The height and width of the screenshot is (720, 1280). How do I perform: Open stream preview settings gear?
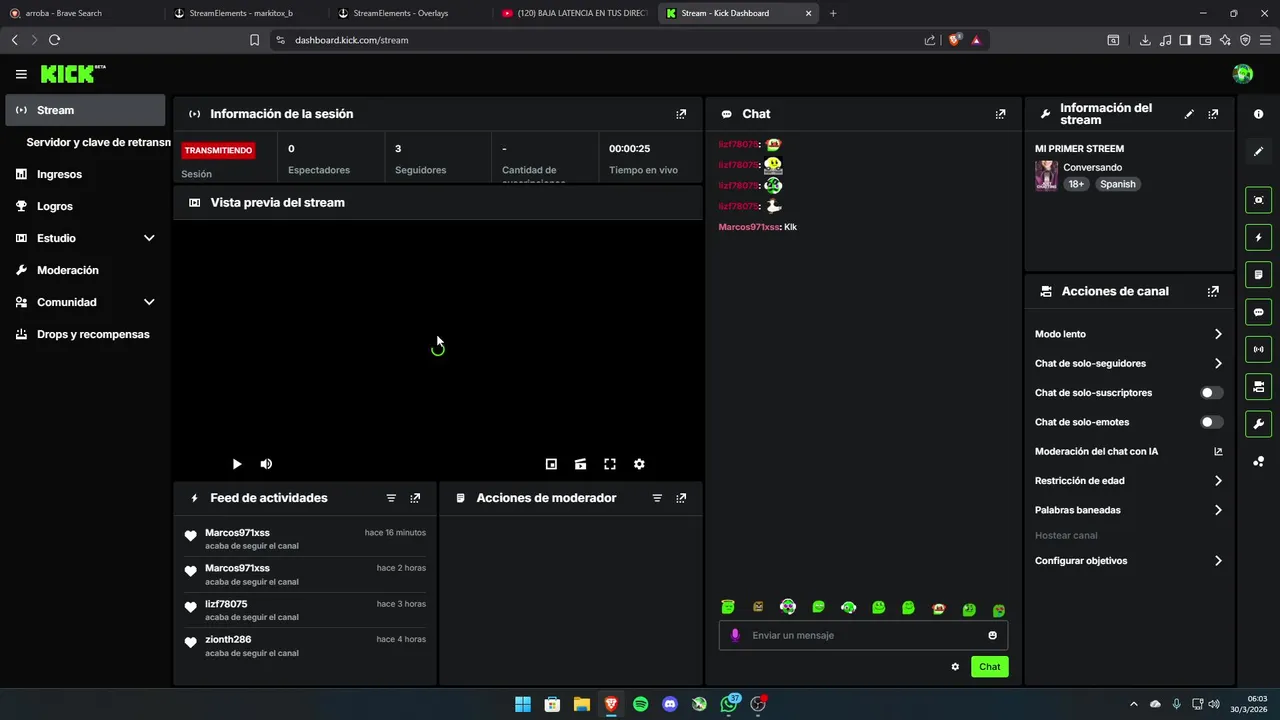[x=639, y=464]
